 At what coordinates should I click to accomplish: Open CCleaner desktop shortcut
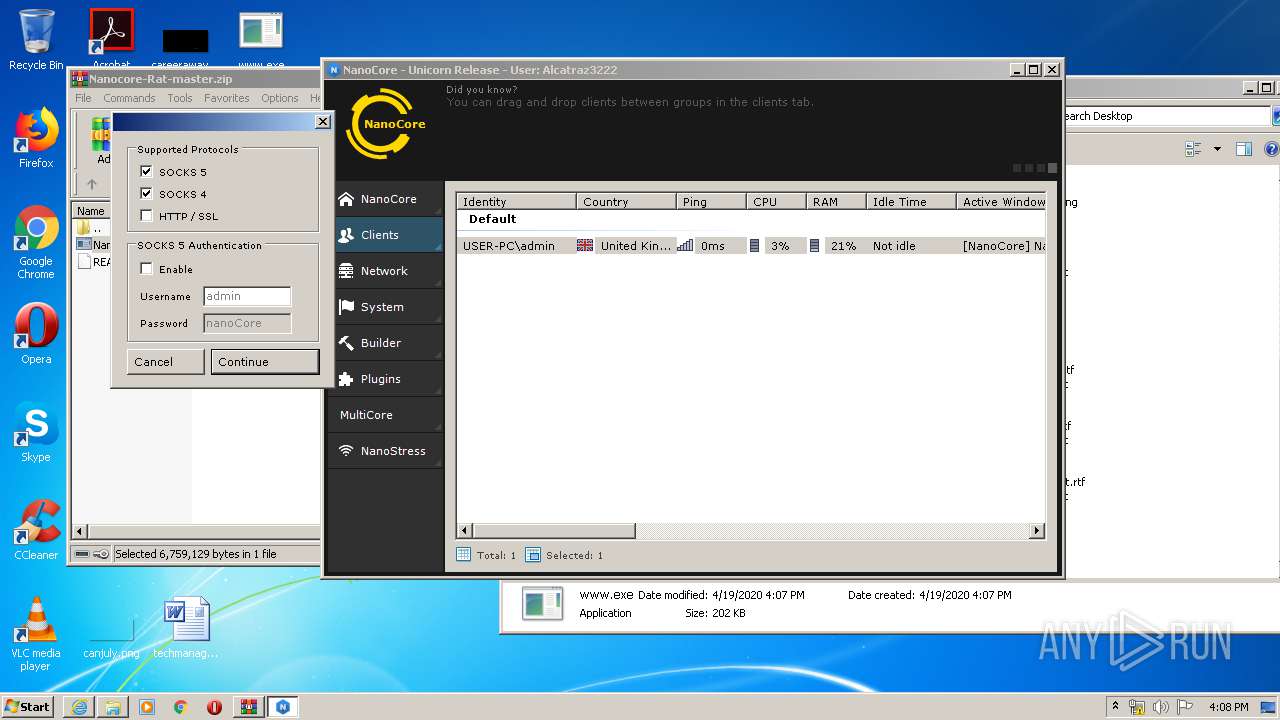click(36, 530)
